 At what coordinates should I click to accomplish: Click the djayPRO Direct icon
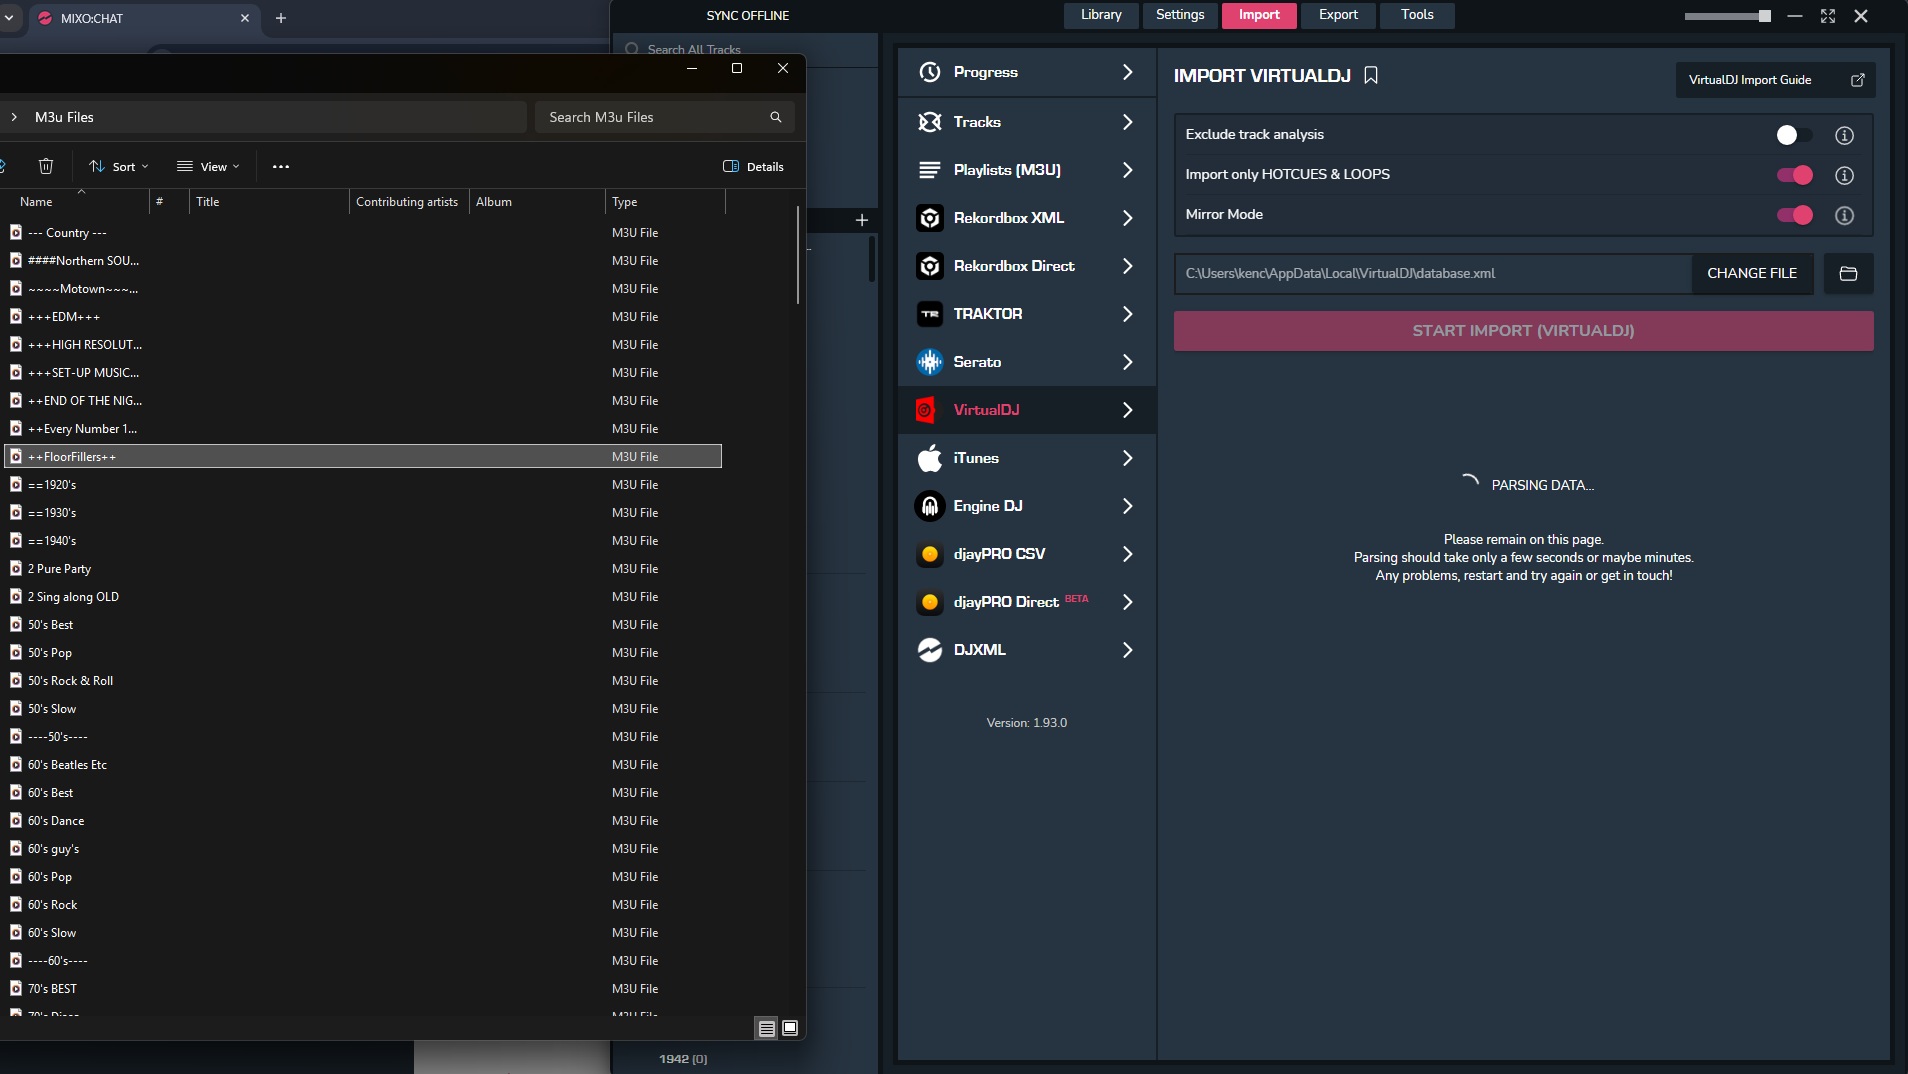[930, 602]
